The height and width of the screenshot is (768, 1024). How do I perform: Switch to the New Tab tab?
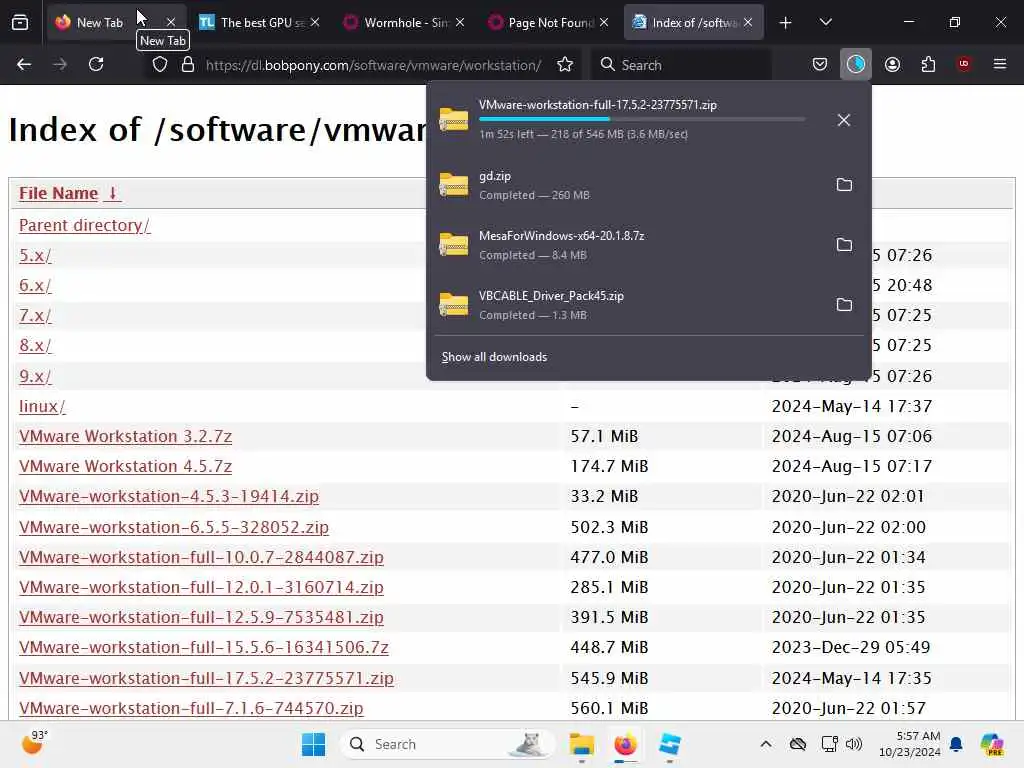click(x=99, y=23)
